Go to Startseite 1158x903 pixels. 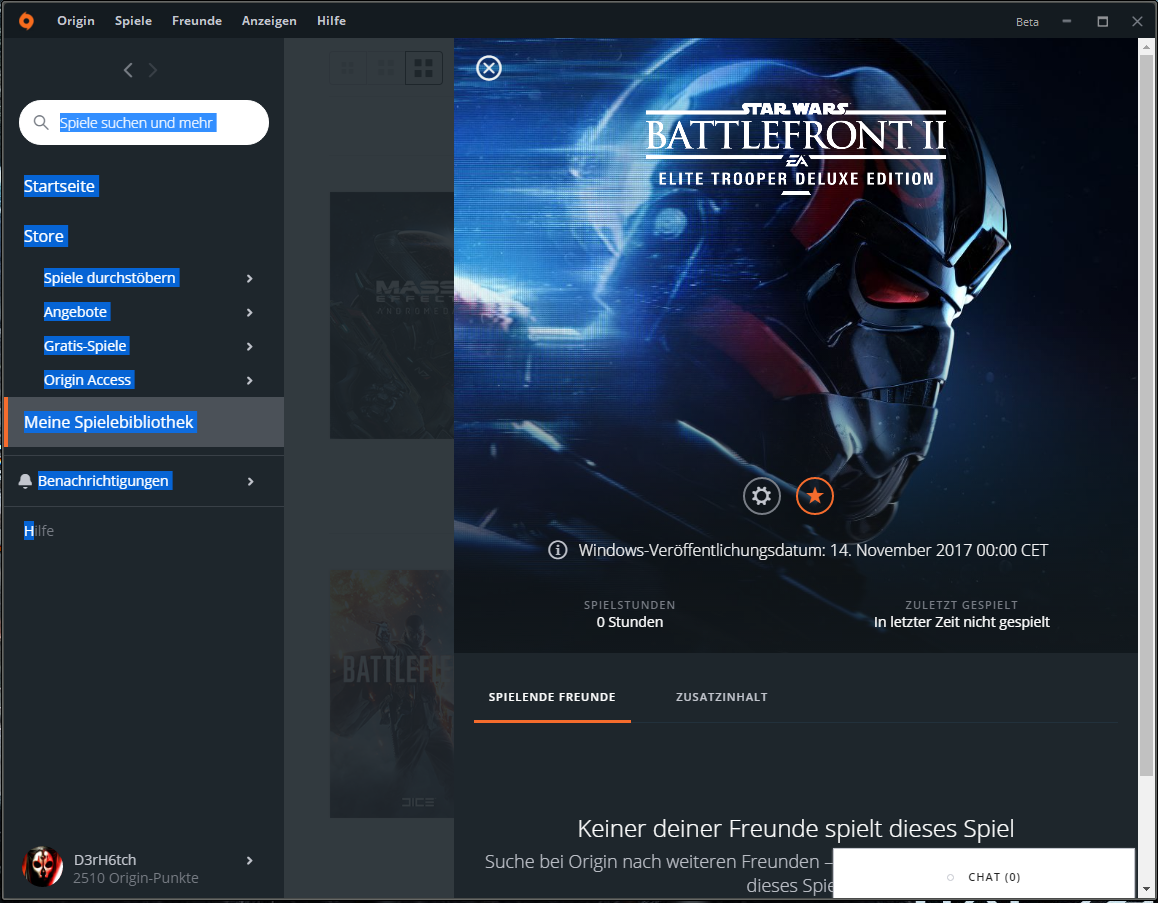60,186
